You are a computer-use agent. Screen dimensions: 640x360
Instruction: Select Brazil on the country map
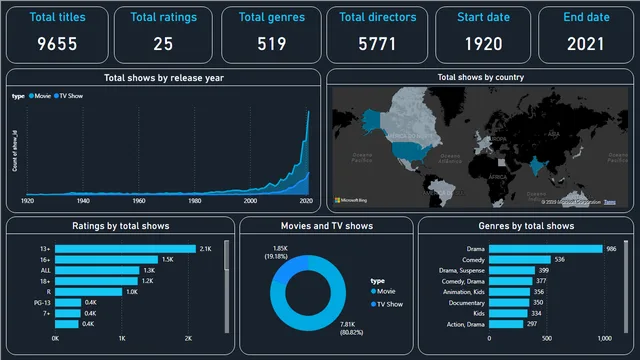pyautogui.click(x=443, y=190)
